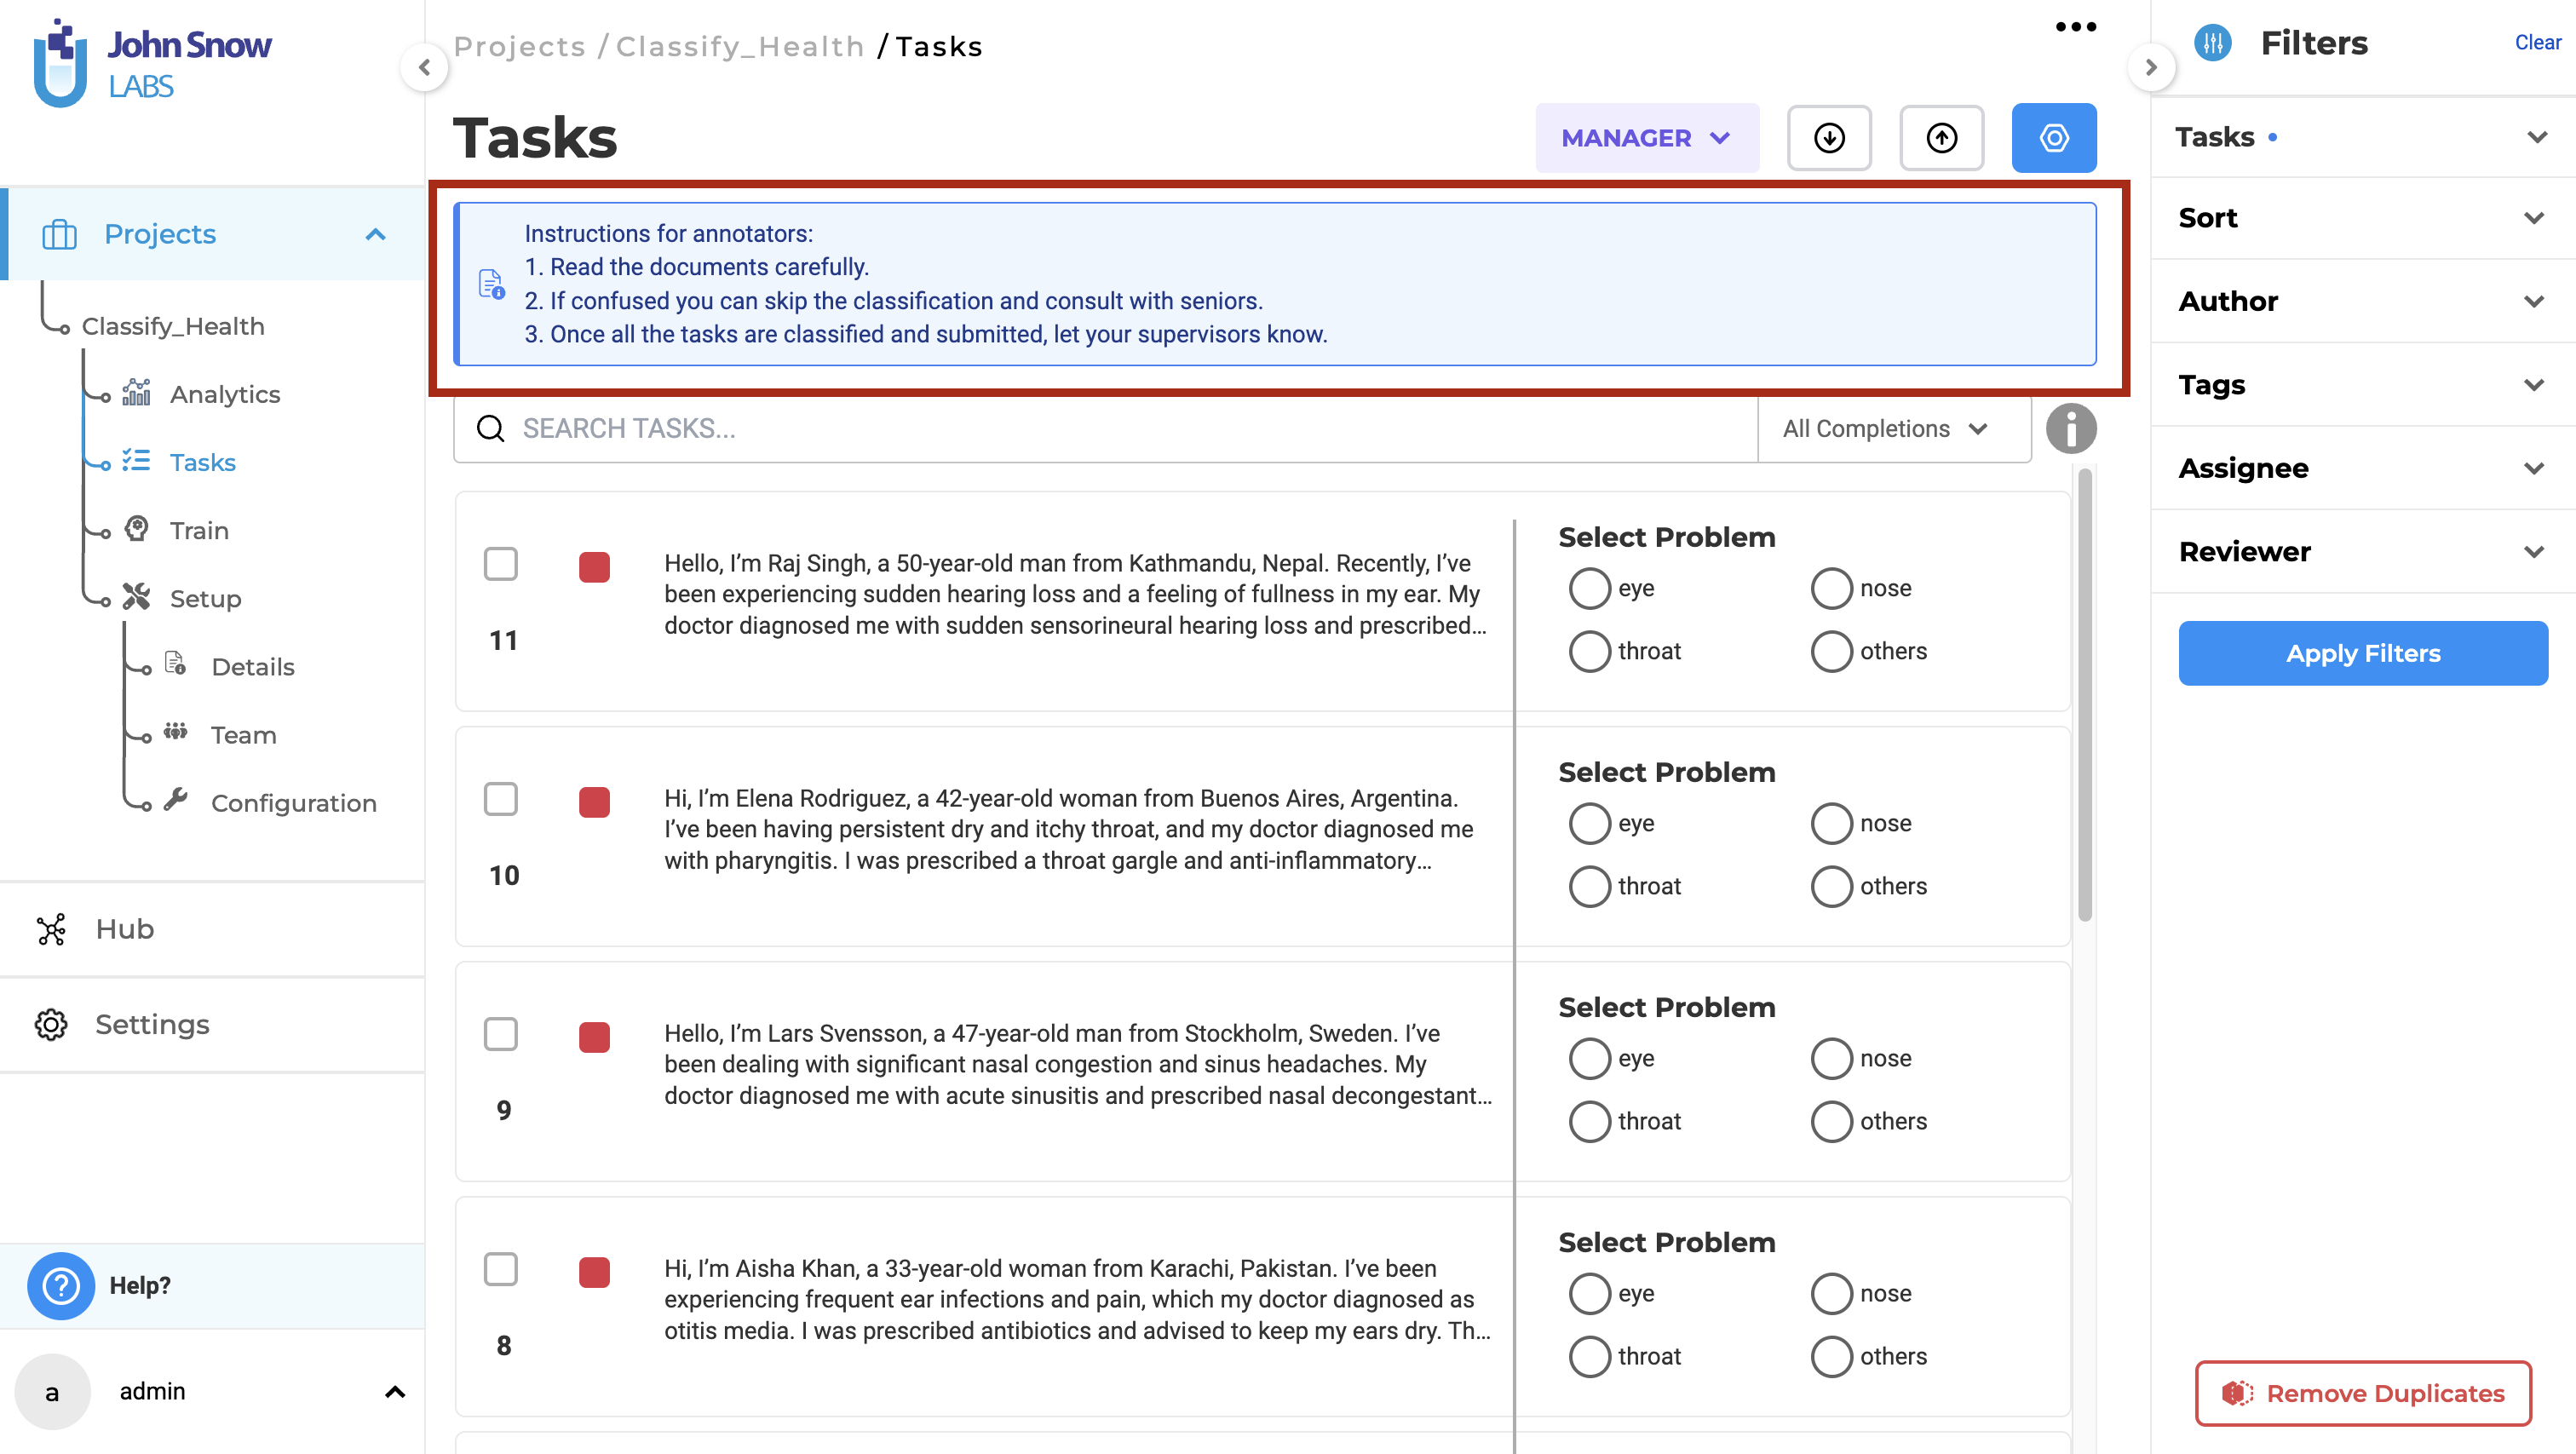Click the Apply Filters button
The image size is (2576, 1454).
(x=2362, y=653)
